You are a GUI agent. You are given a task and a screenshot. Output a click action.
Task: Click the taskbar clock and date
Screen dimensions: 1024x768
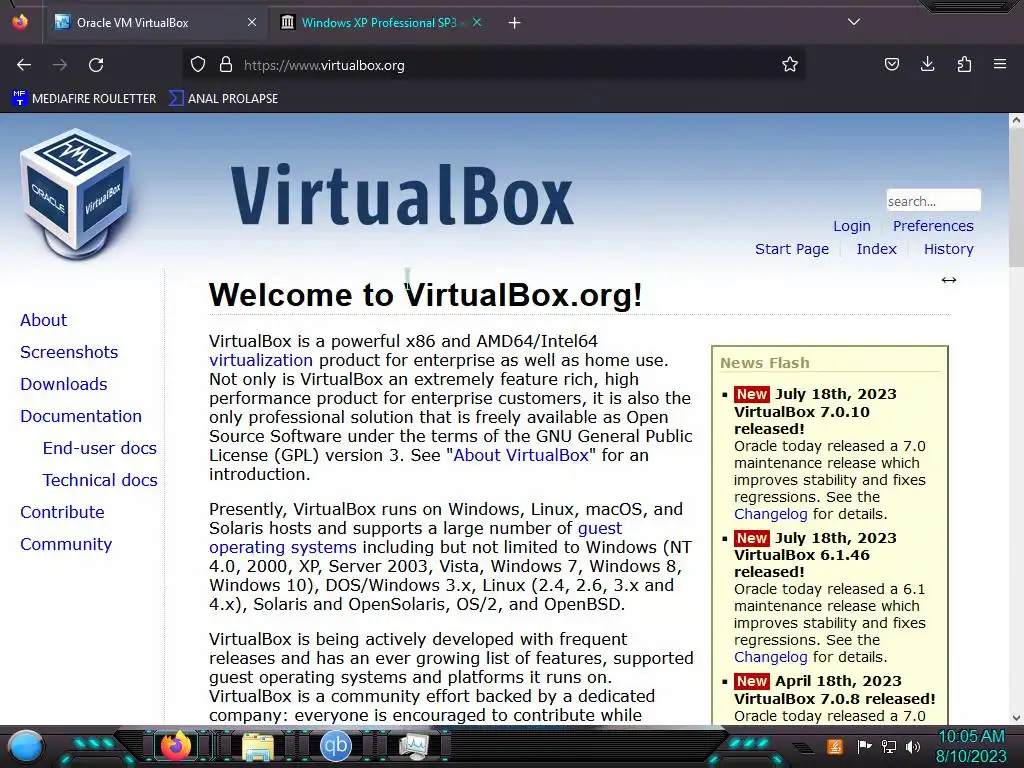(x=971, y=746)
